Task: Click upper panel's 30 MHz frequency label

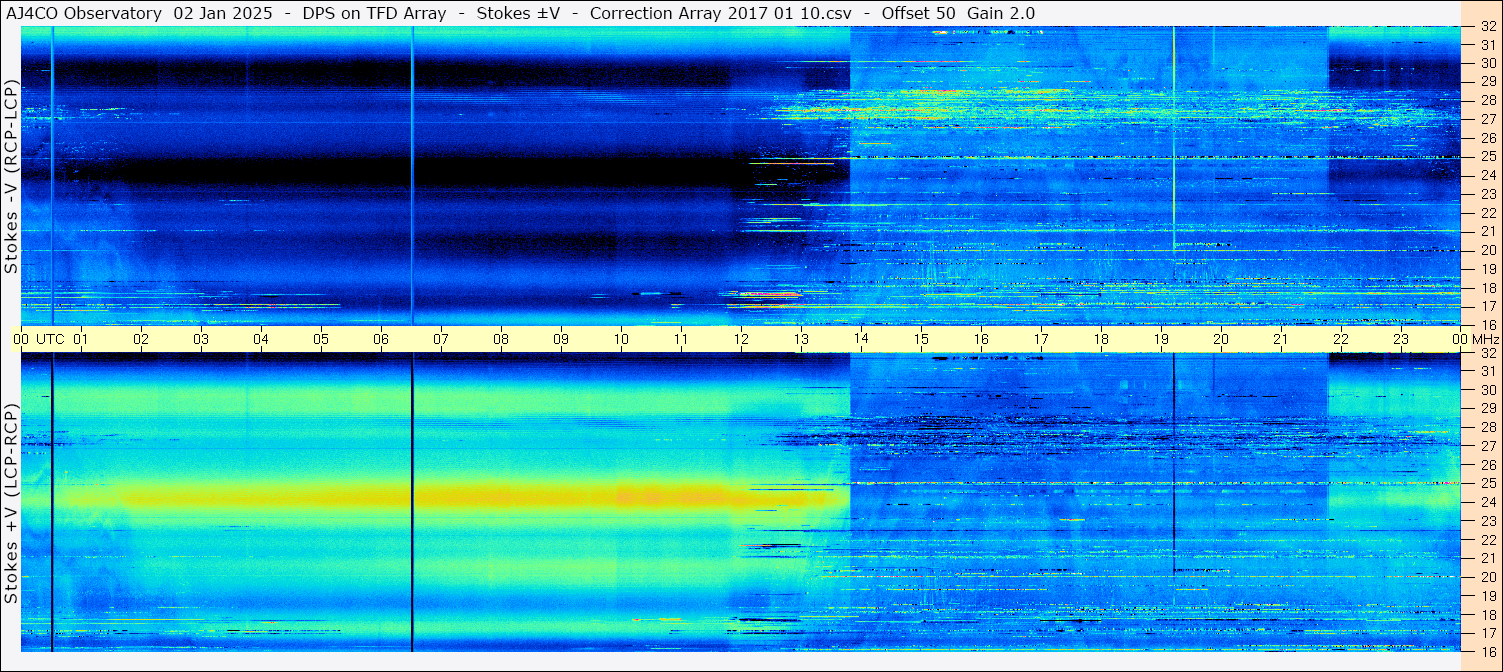Action: [1488, 63]
